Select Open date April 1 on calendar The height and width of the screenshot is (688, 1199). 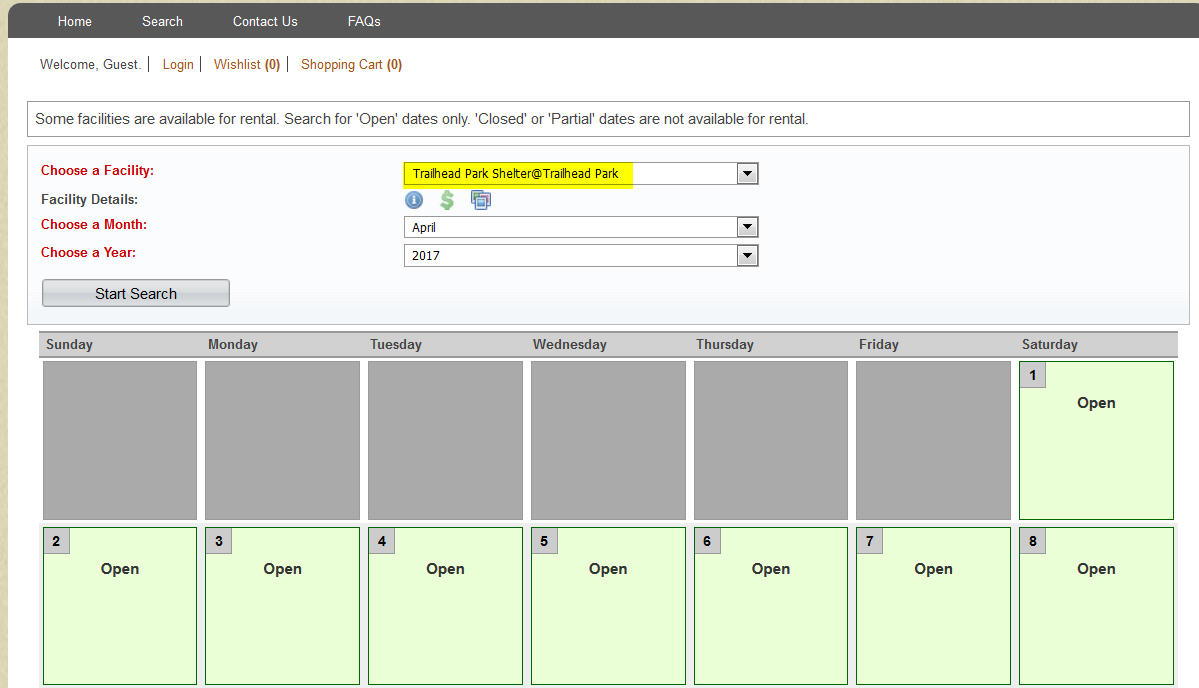1096,440
